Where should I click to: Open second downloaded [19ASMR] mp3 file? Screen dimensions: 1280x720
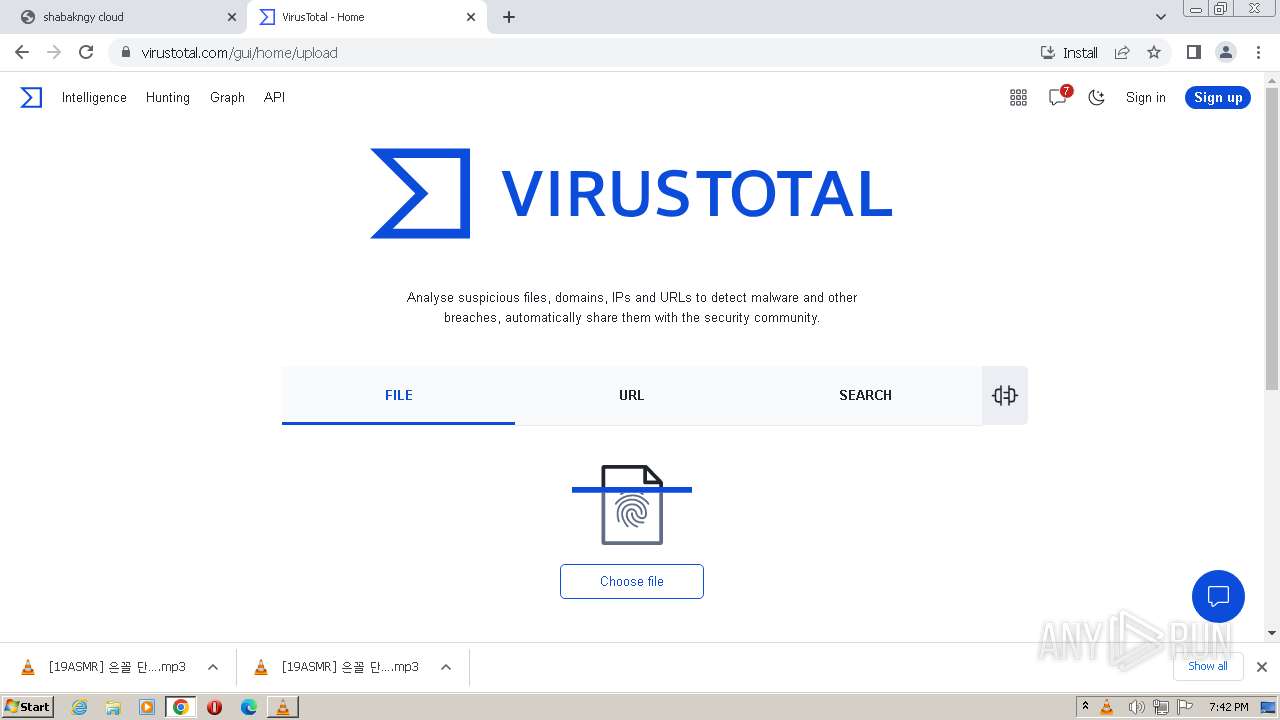338,667
